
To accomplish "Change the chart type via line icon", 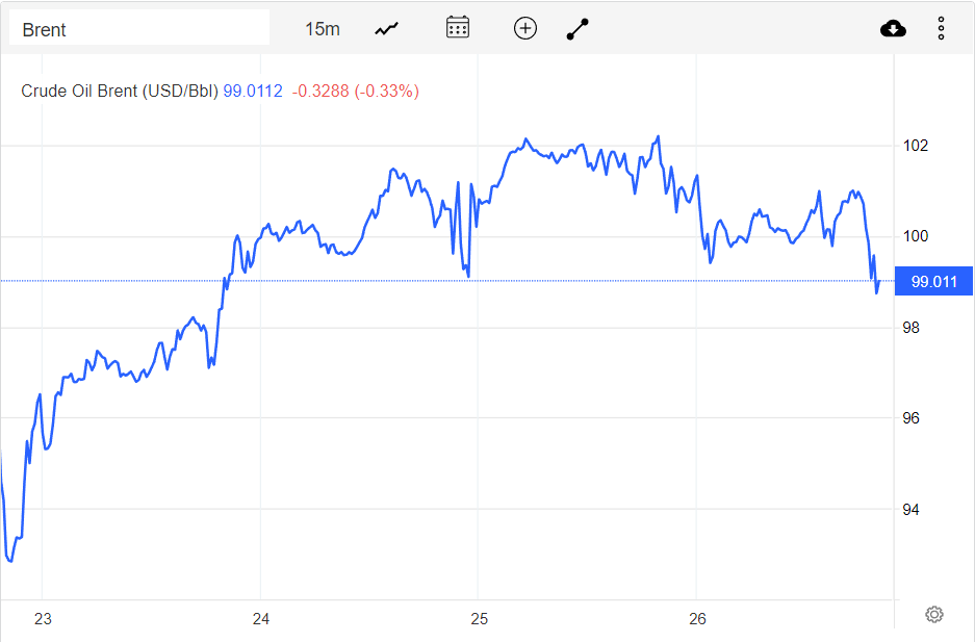I will pyautogui.click(x=386, y=29).
